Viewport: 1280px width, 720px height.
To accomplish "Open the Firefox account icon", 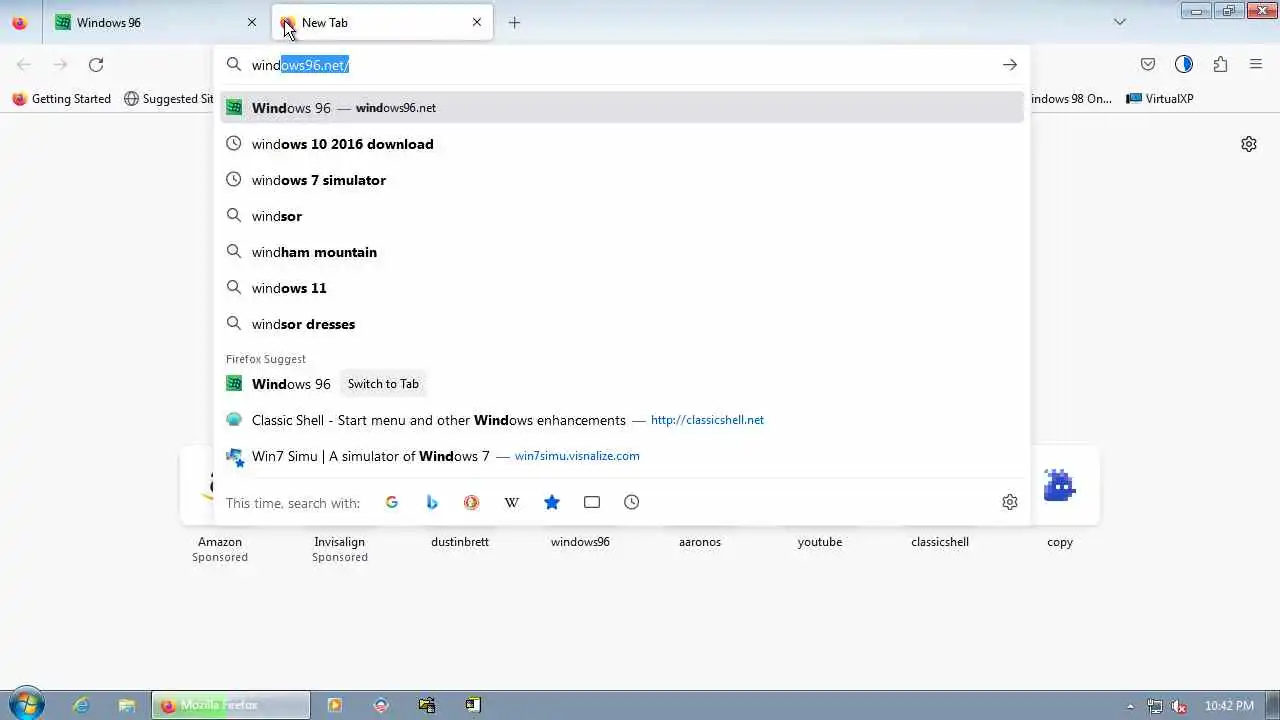I will coord(1184,65).
